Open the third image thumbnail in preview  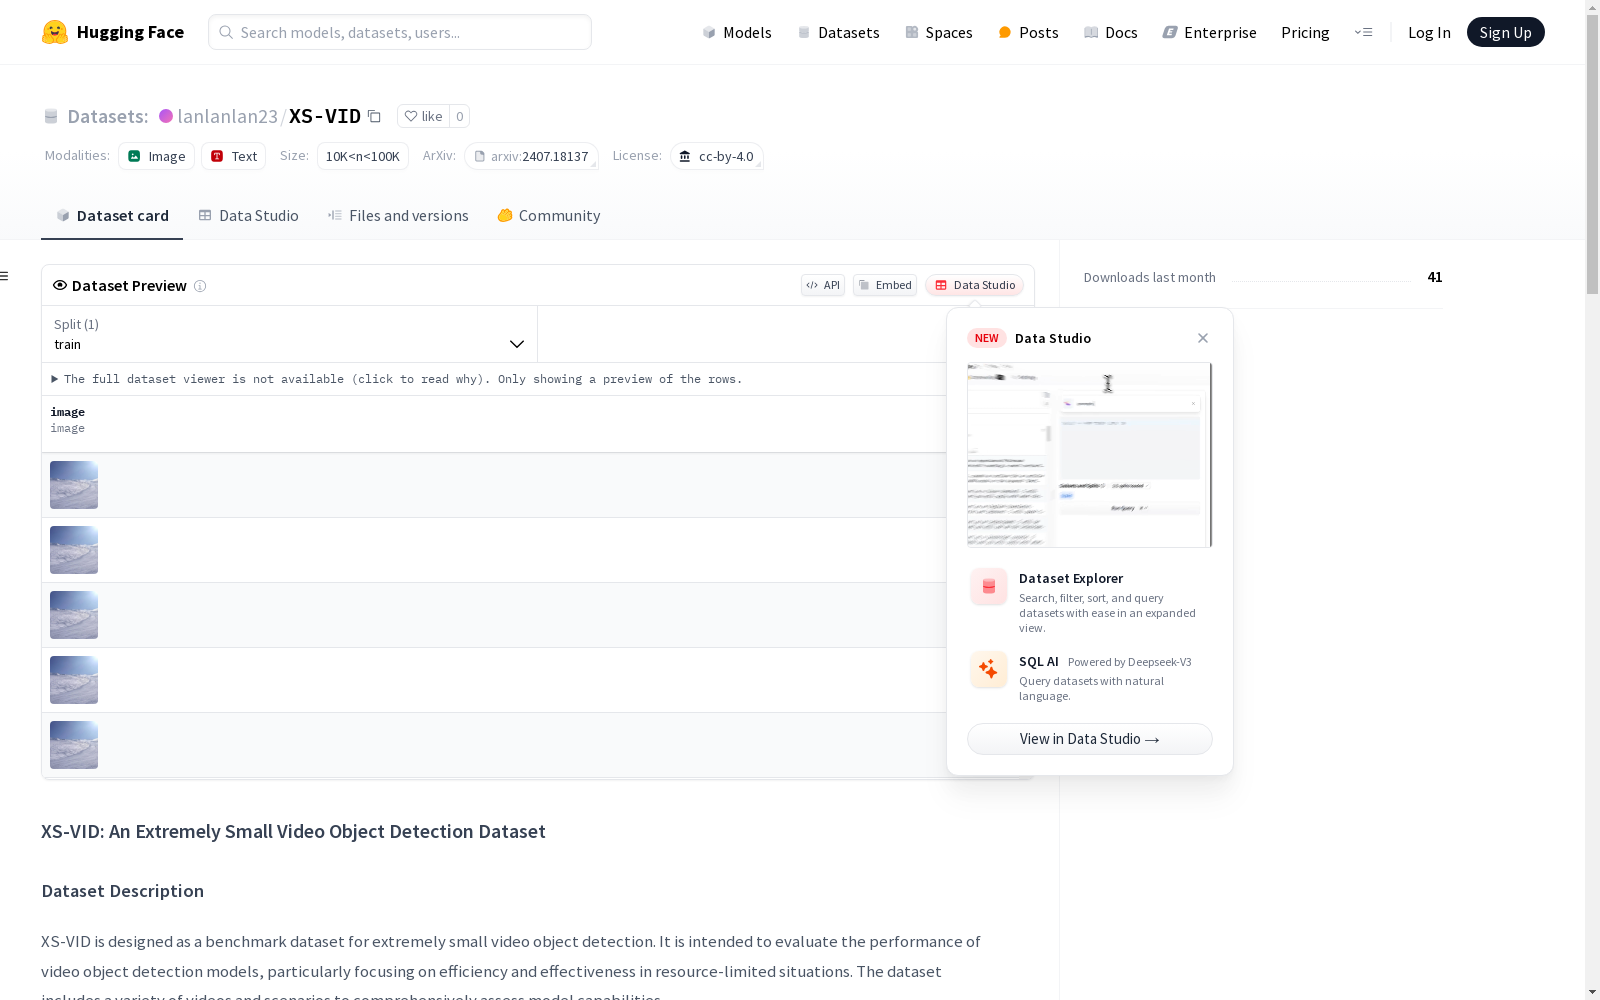74,615
